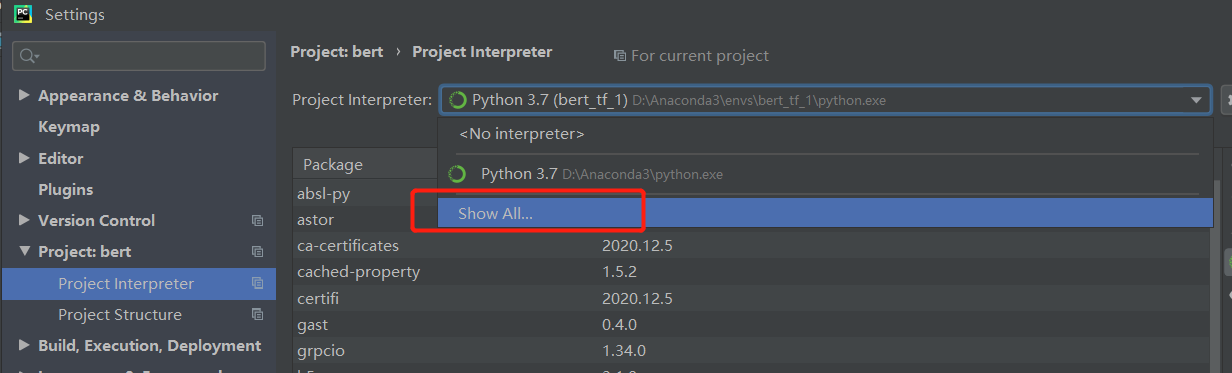This screenshot has width=1232, height=373.
Task: Expand Build, Execution, Deployment section
Action: click(x=24, y=346)
